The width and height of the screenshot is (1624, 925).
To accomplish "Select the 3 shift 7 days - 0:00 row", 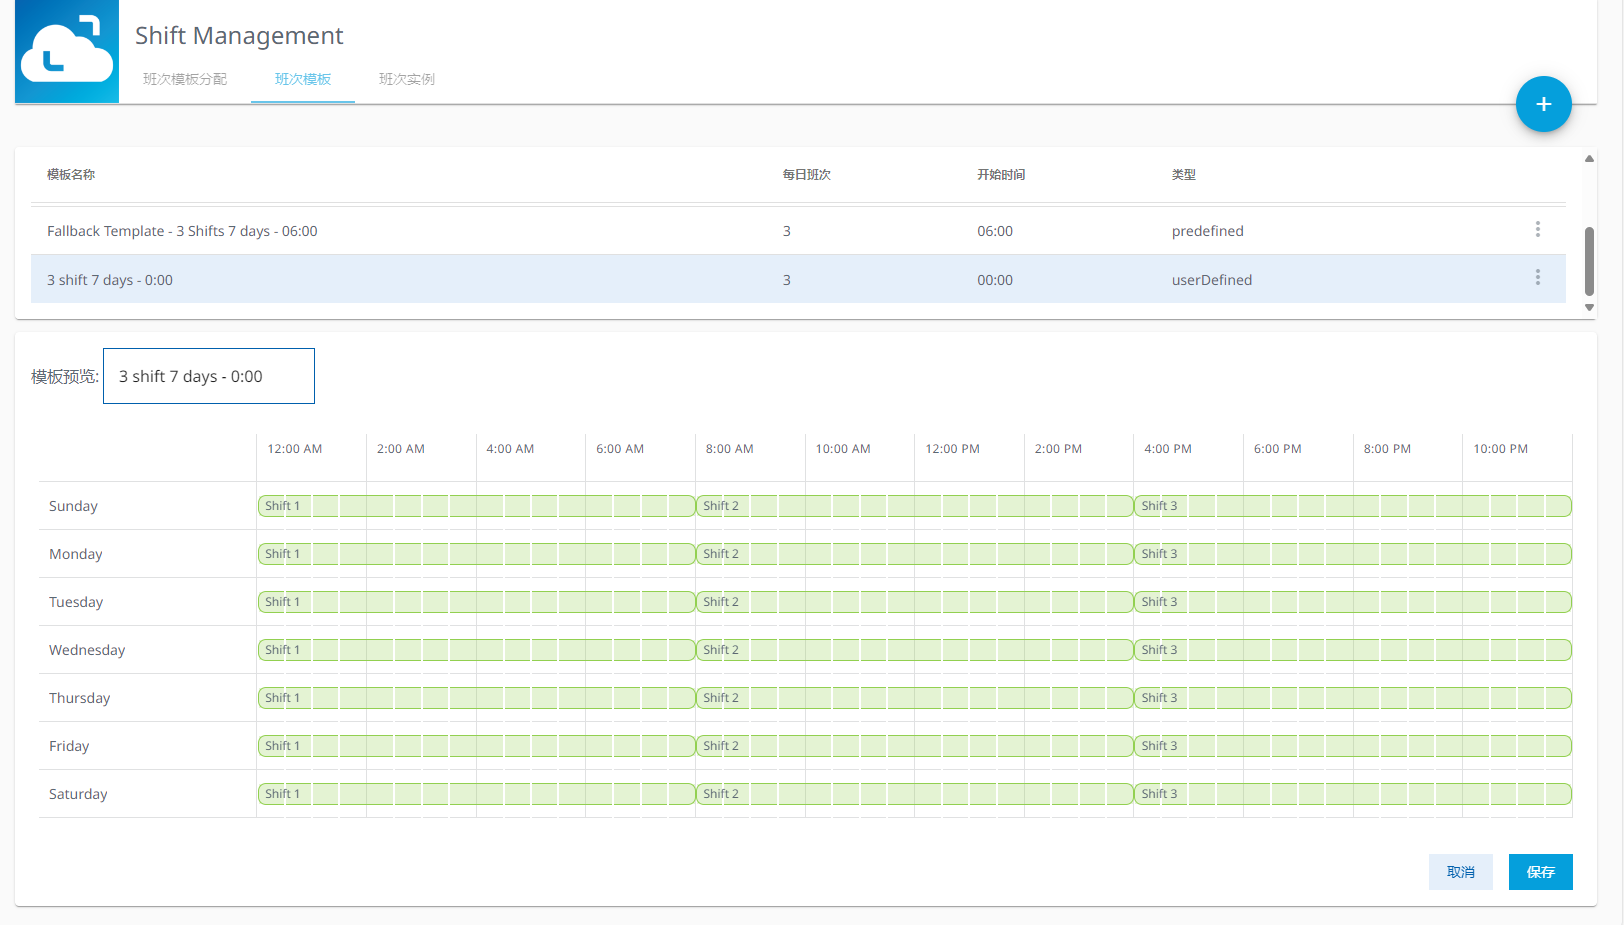I will point(400,280).
